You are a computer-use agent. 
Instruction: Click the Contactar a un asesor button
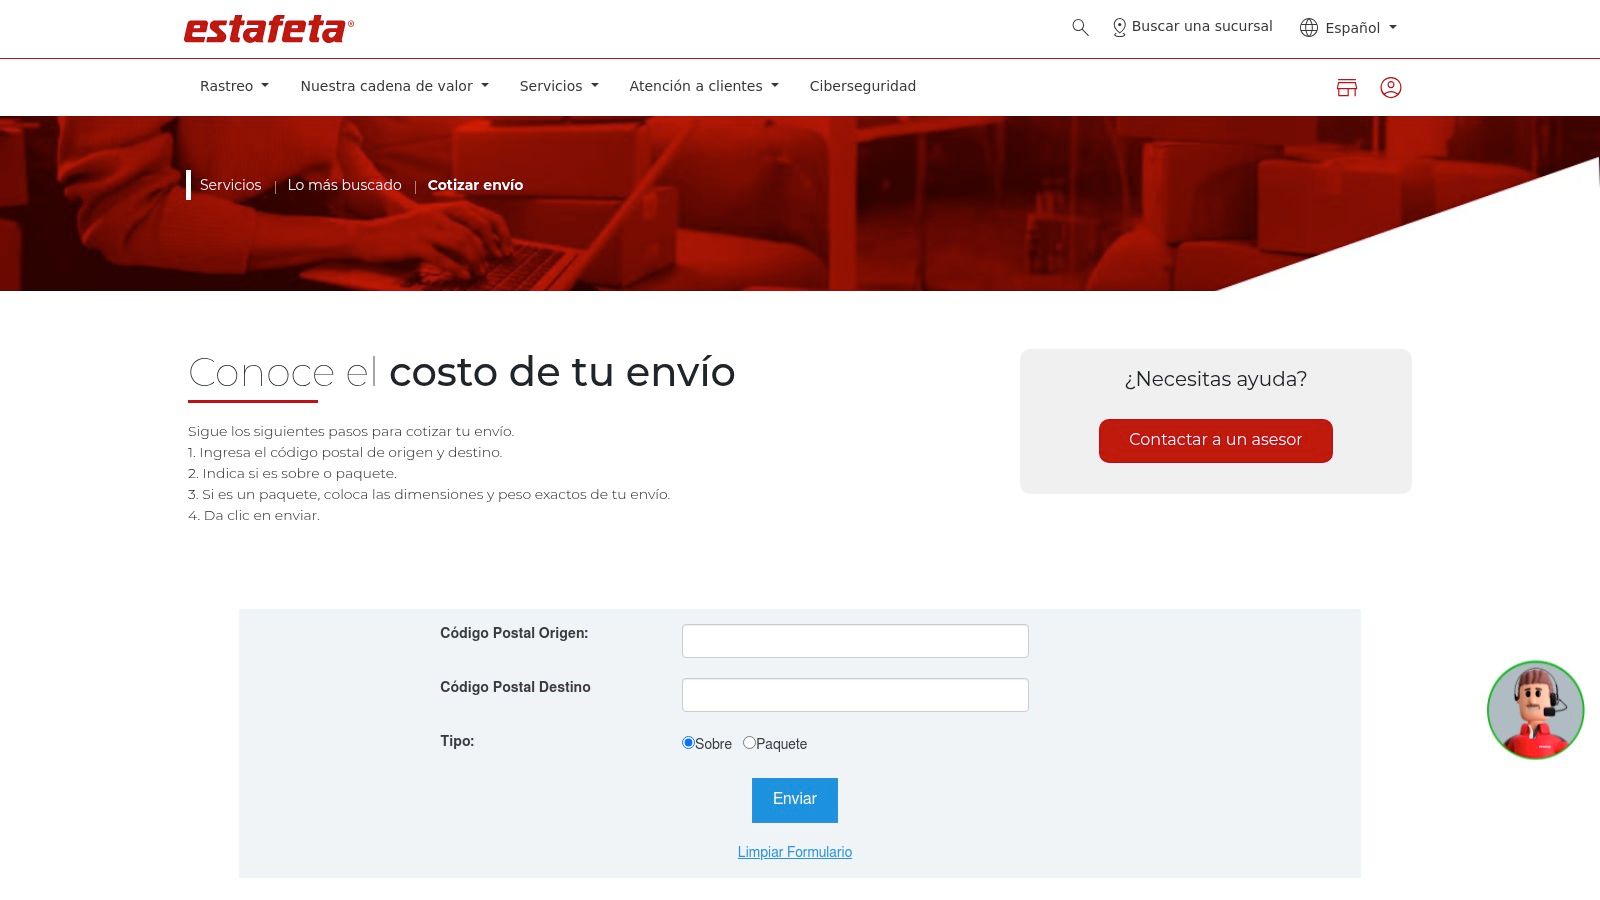point(1215,440)
